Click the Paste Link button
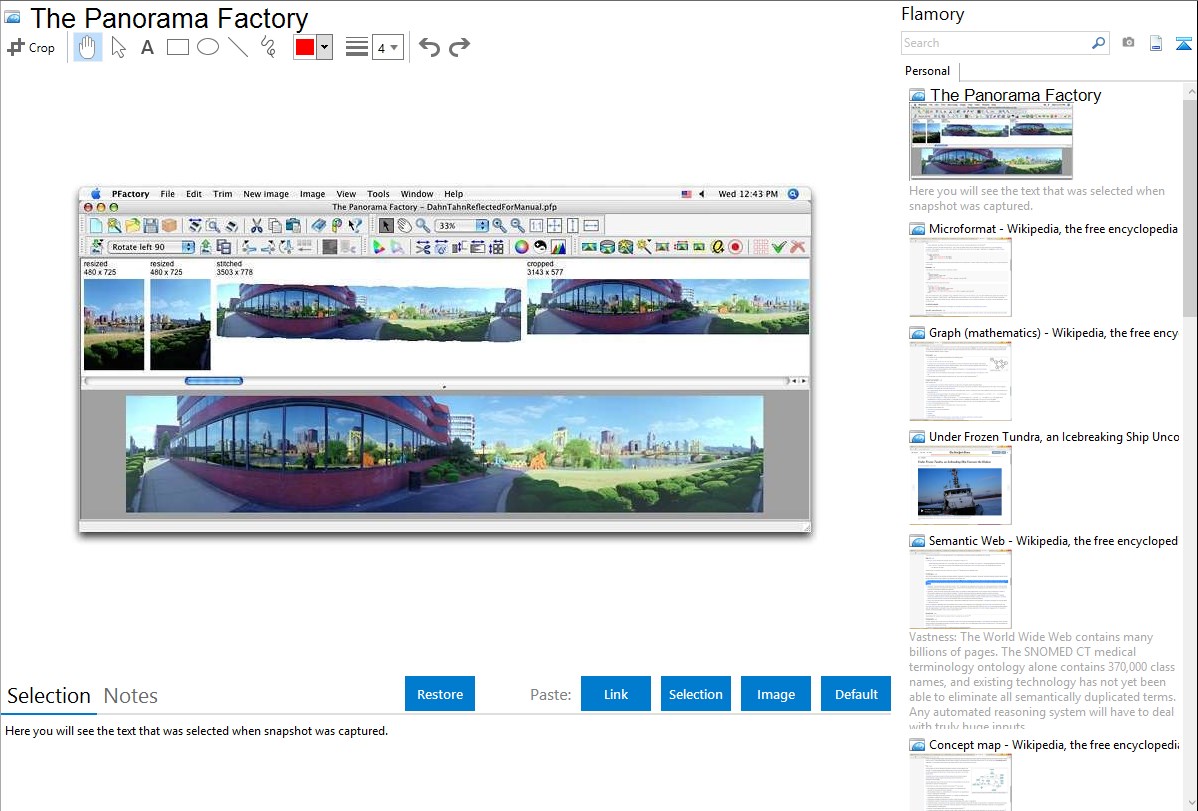The width and height of the screenshot is (1198, 811). pos(616,694)
